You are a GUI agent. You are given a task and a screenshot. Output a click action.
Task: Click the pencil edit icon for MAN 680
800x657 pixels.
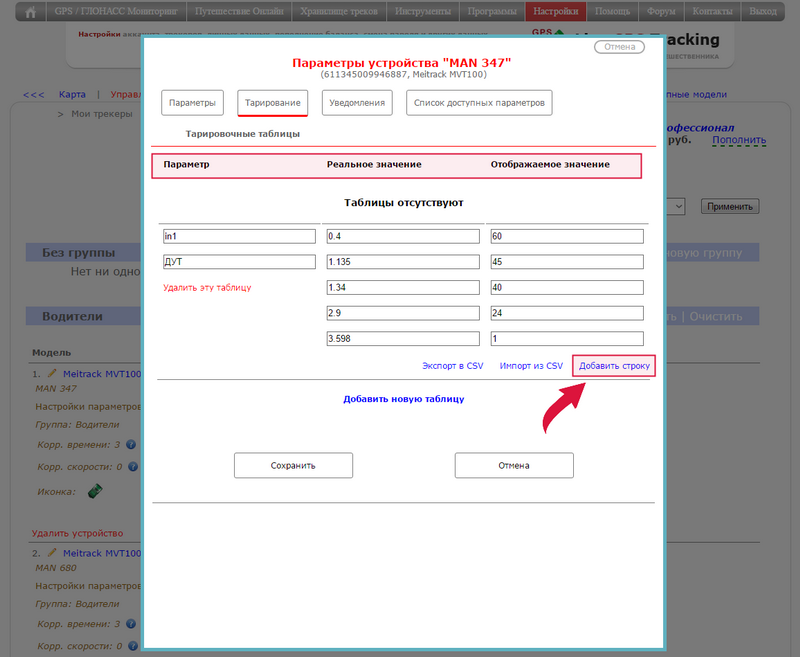tap(53, 552)
